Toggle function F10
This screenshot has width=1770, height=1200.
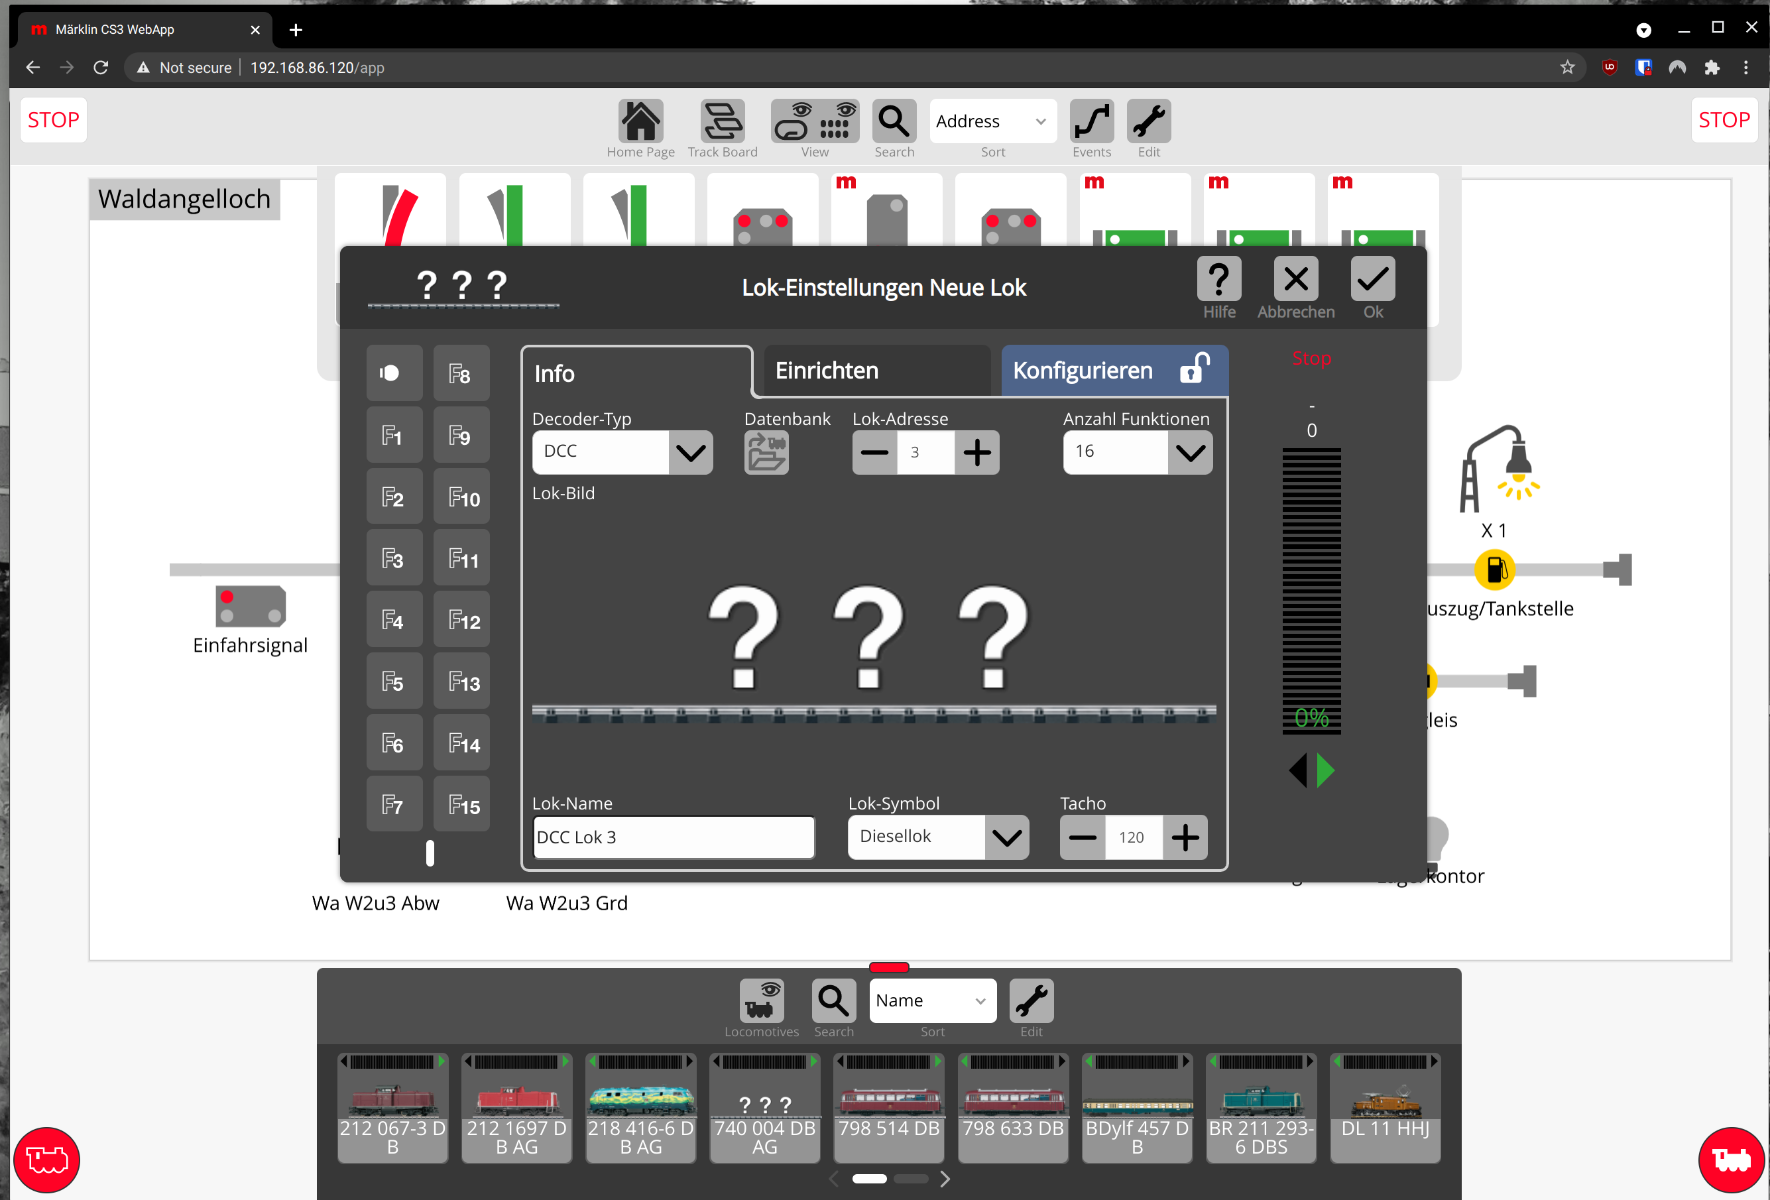coord(462,497)
